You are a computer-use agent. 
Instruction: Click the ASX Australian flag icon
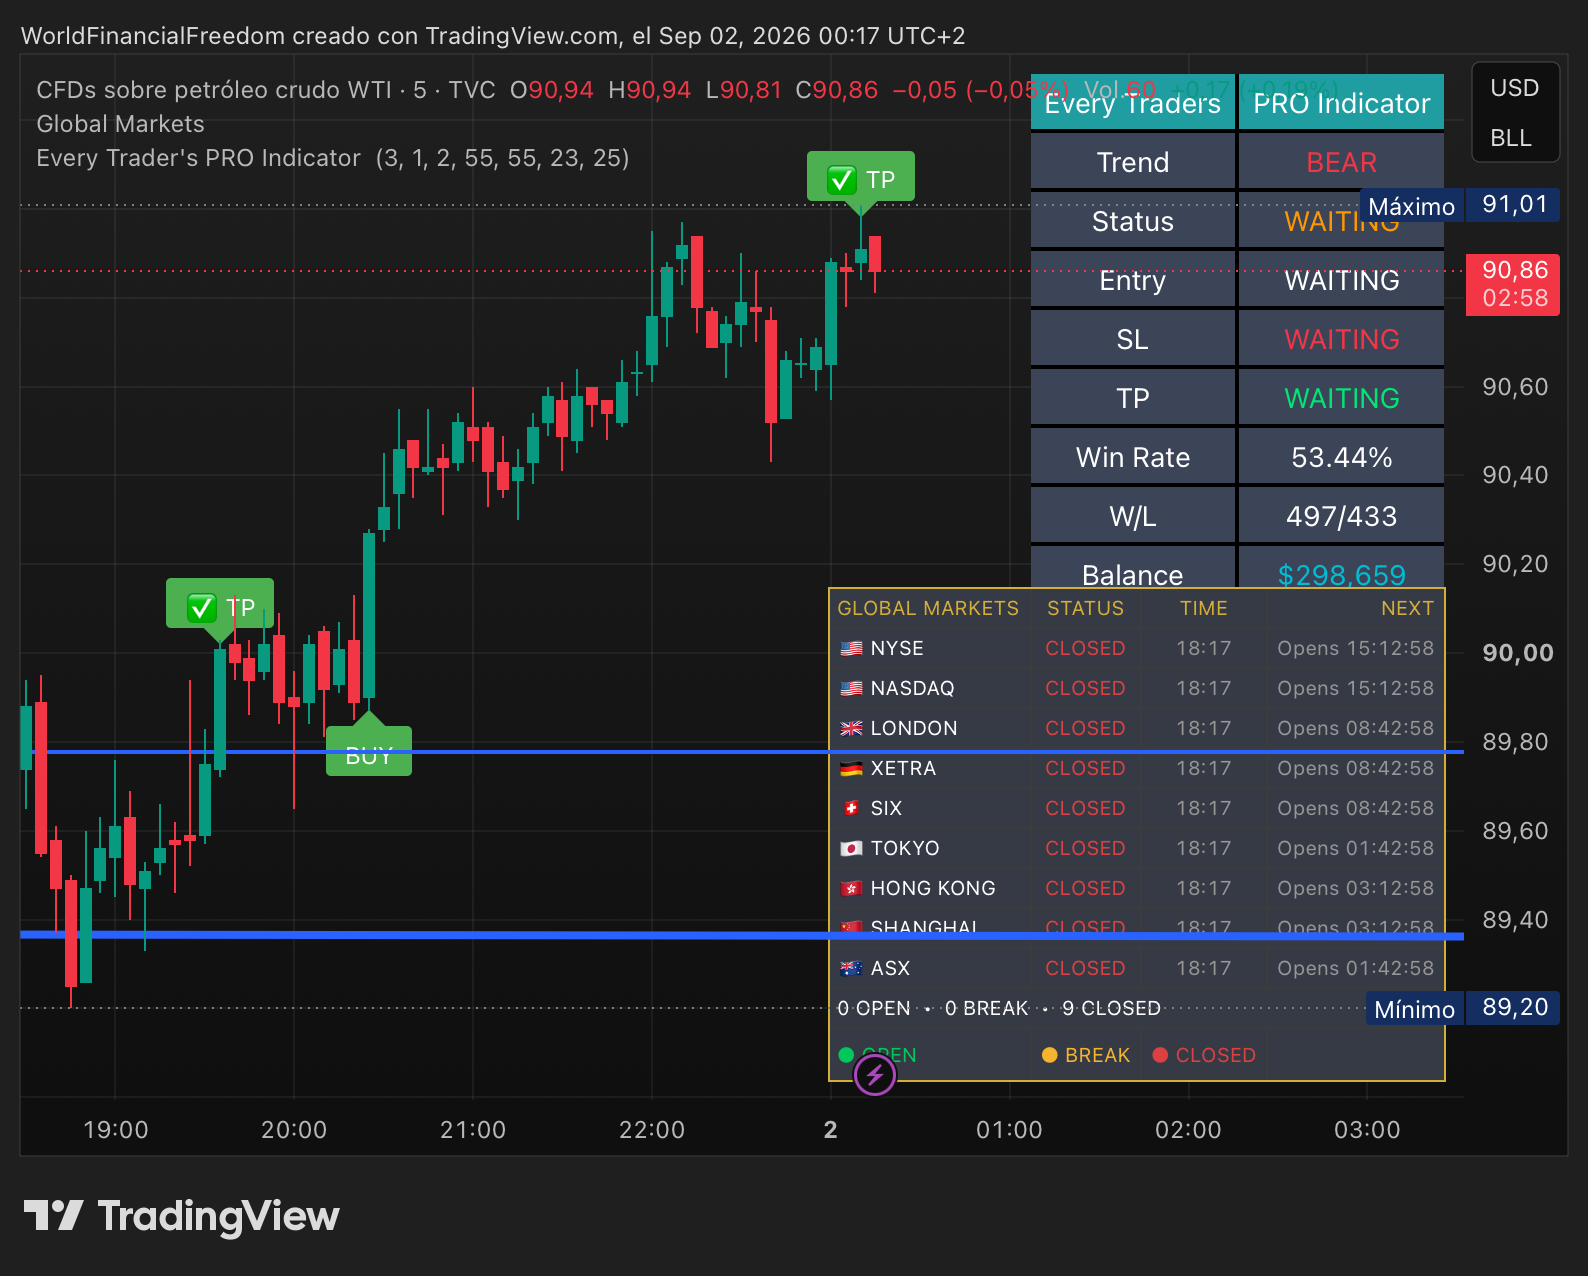coord(851,968)
